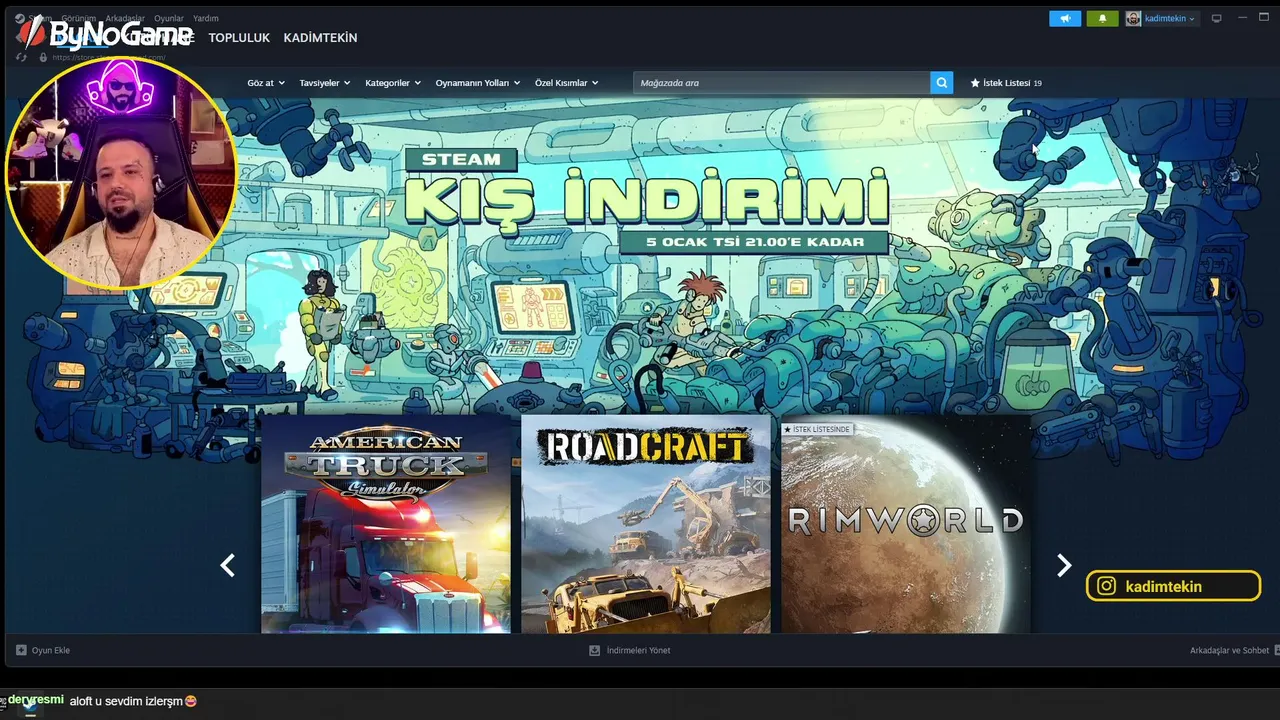
Task: Click the store URL in address bar
Action: [108, 57]
